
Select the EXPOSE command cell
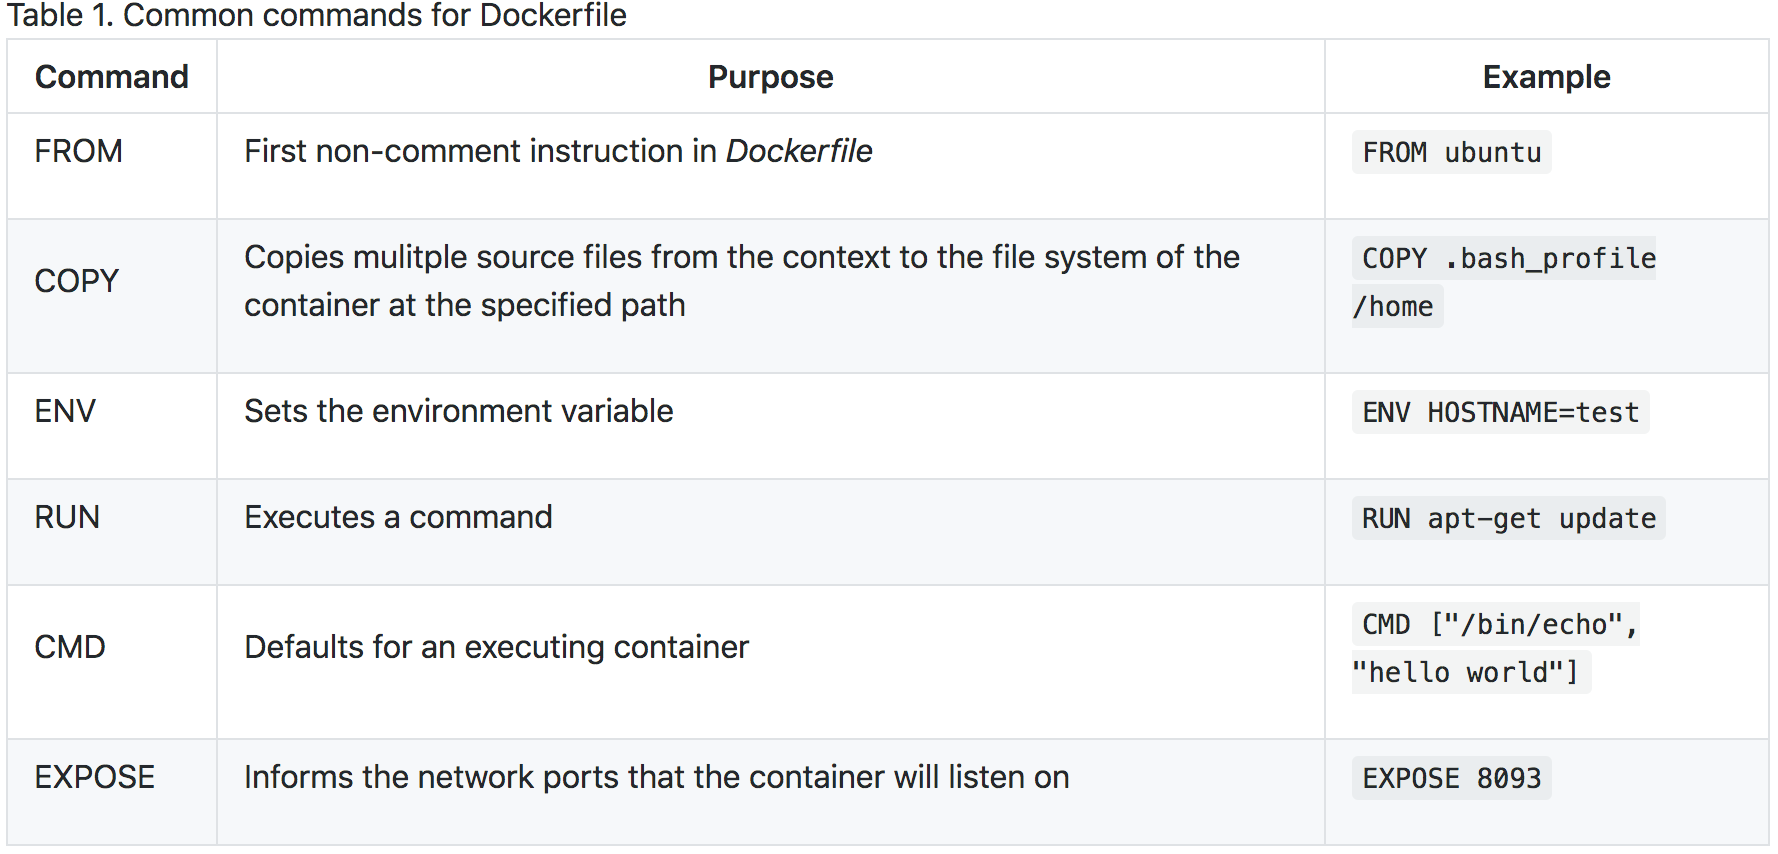tap(94, 777)
